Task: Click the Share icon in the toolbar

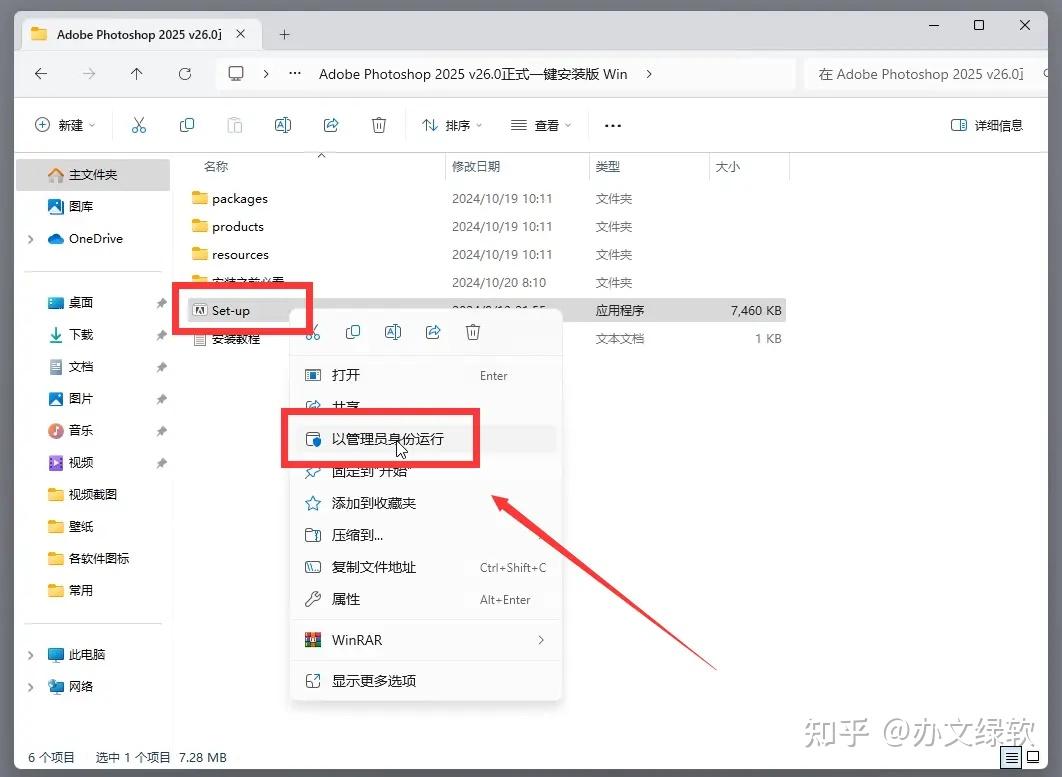Action: 331,124
